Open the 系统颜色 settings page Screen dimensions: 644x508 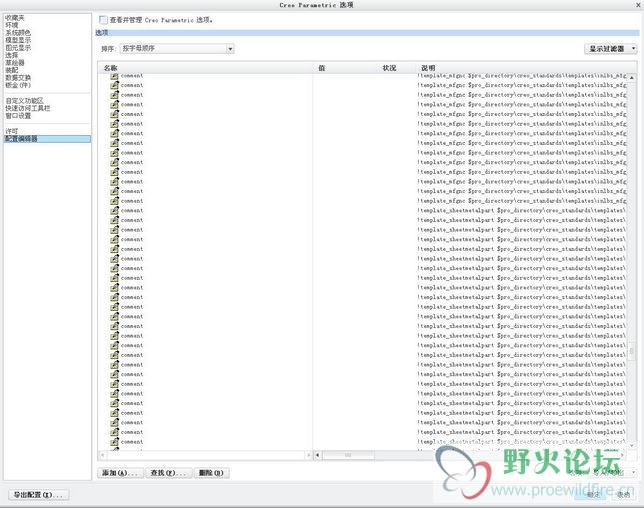click(x=18, y=32)
